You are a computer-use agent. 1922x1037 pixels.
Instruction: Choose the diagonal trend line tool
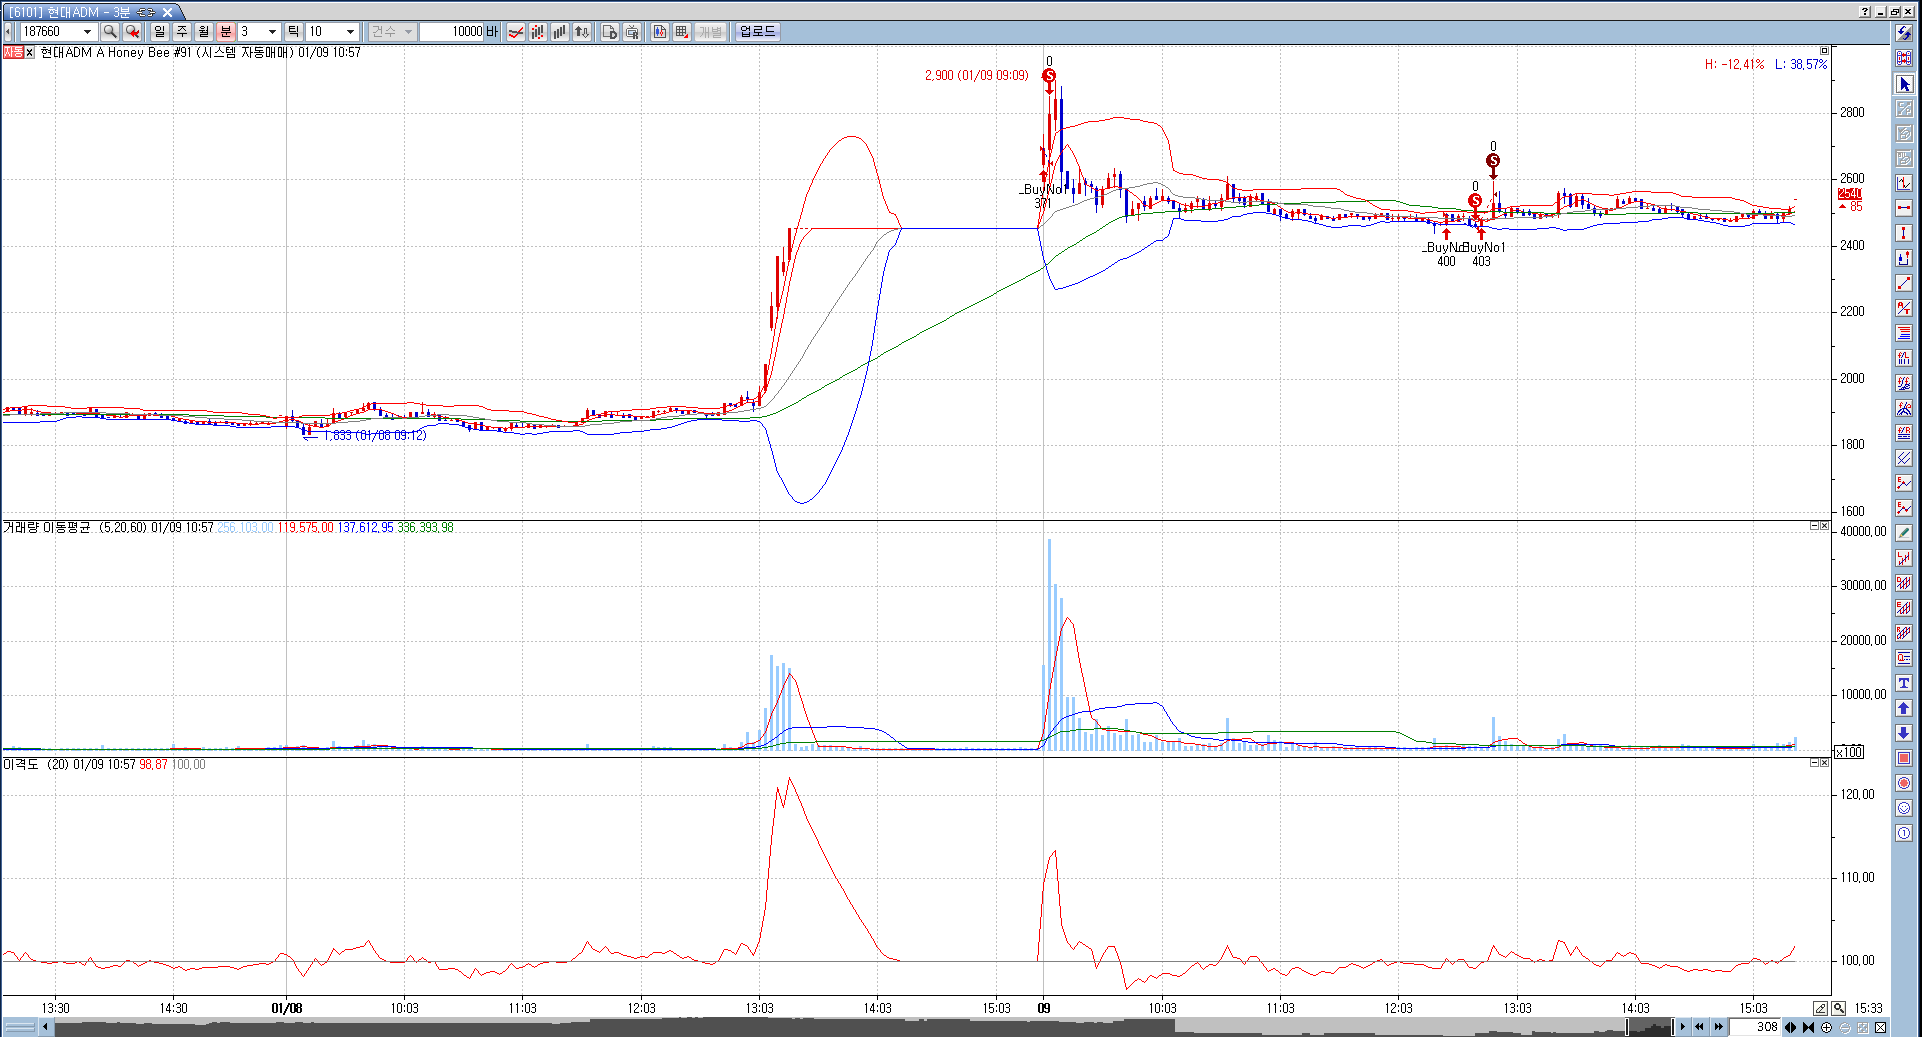[1904, 283]
